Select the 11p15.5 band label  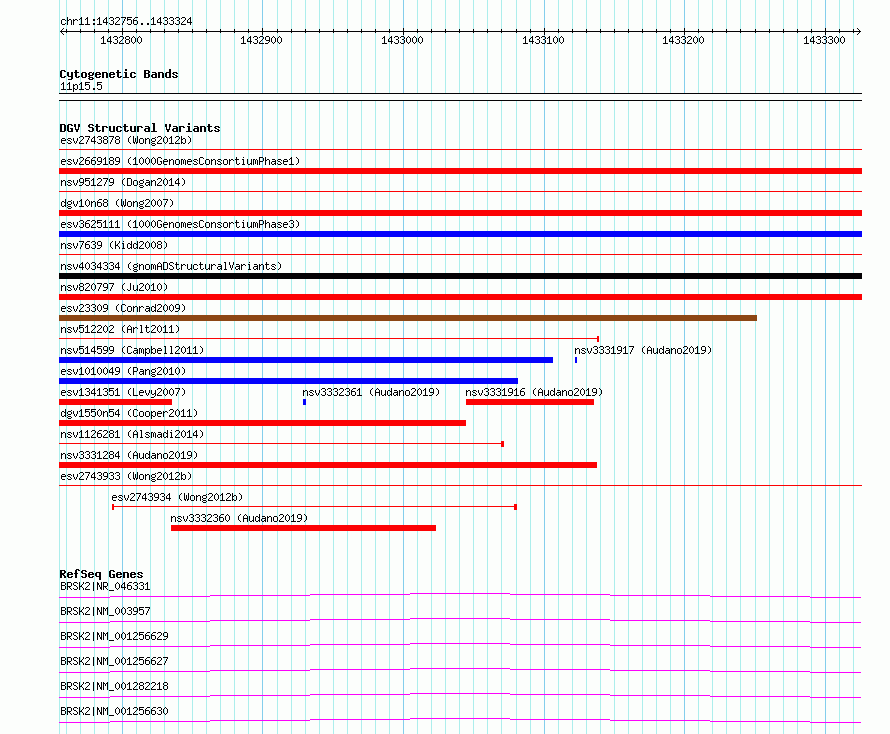81,86
